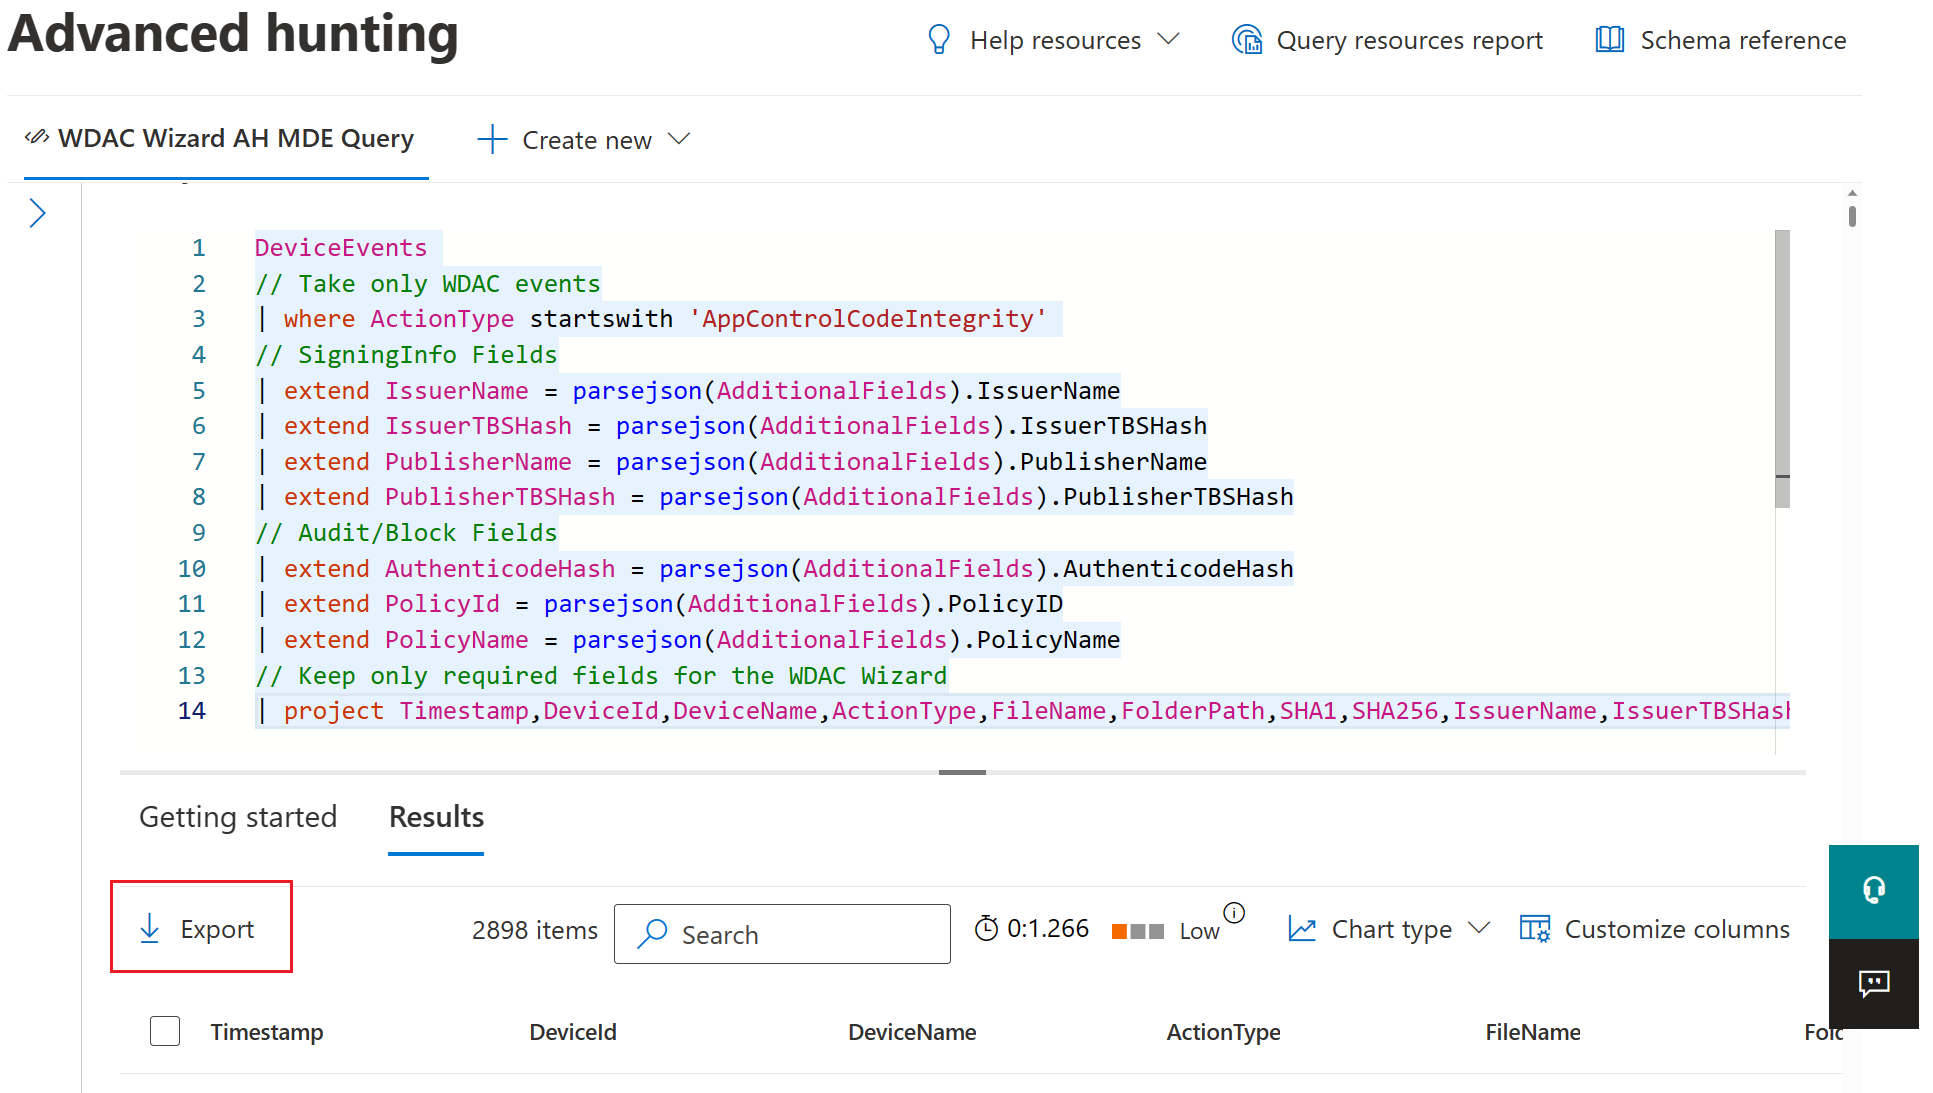Open the Create new dropdown arrow
The image size is (1933, 1093).
[679, 139]
